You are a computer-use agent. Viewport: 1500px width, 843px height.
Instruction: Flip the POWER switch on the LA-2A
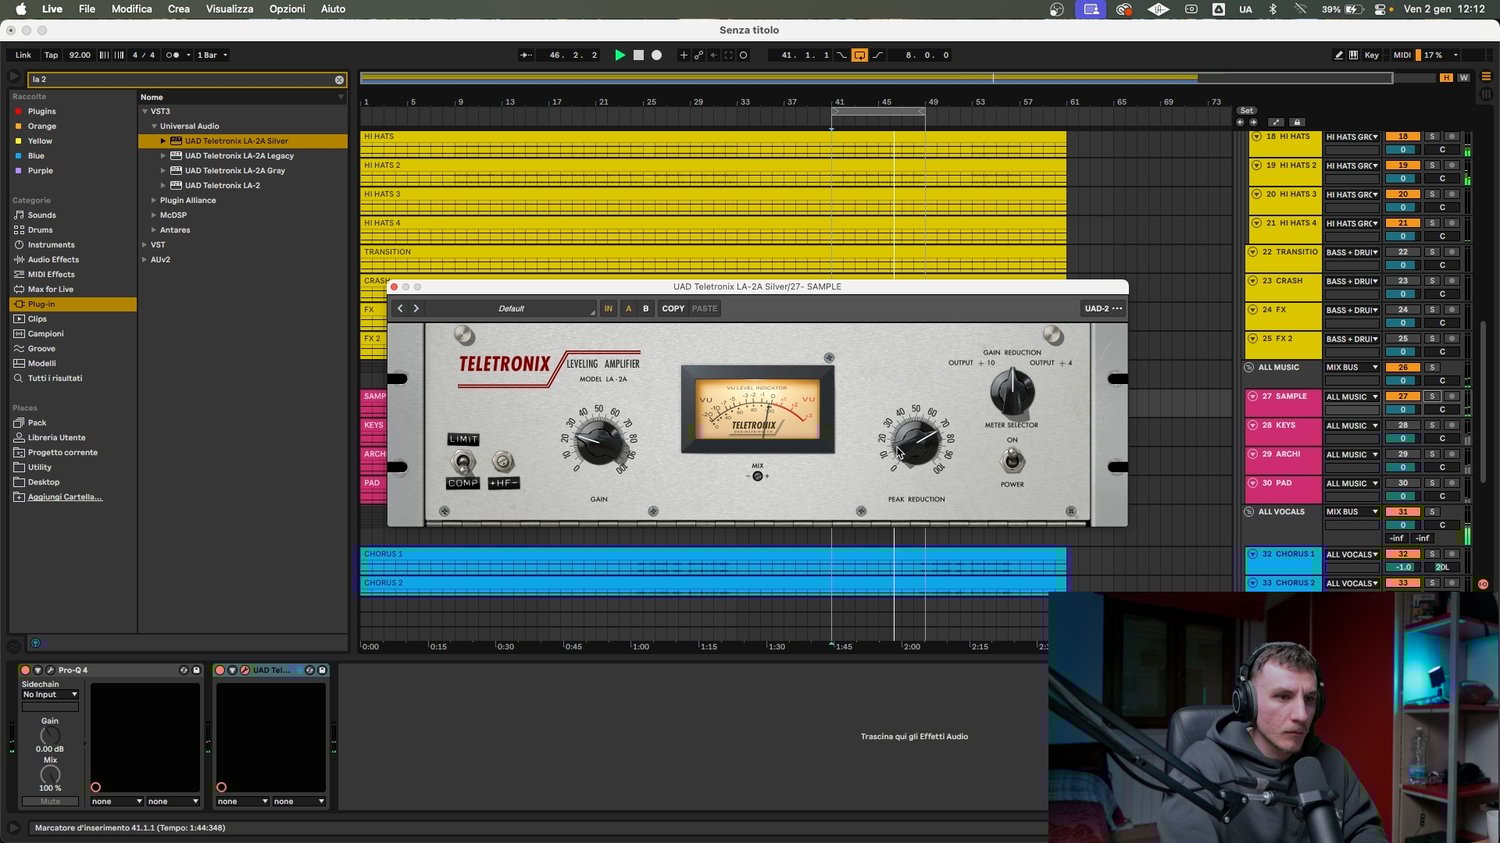coord(1012,461)
